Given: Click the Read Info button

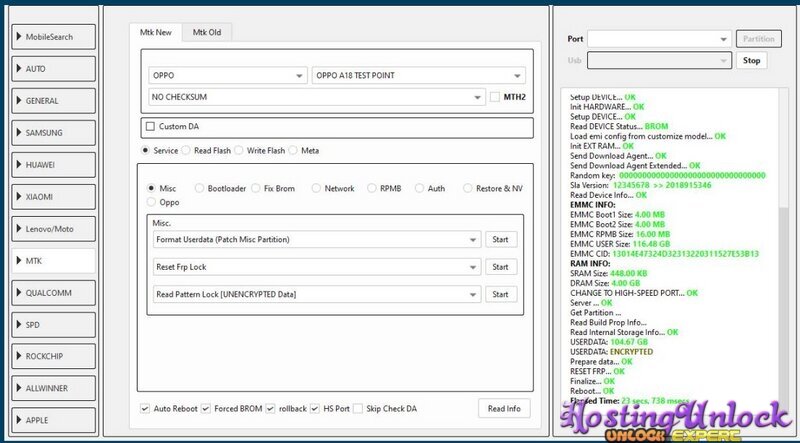Looking at the screenshot, I should (x=504, y=408).
